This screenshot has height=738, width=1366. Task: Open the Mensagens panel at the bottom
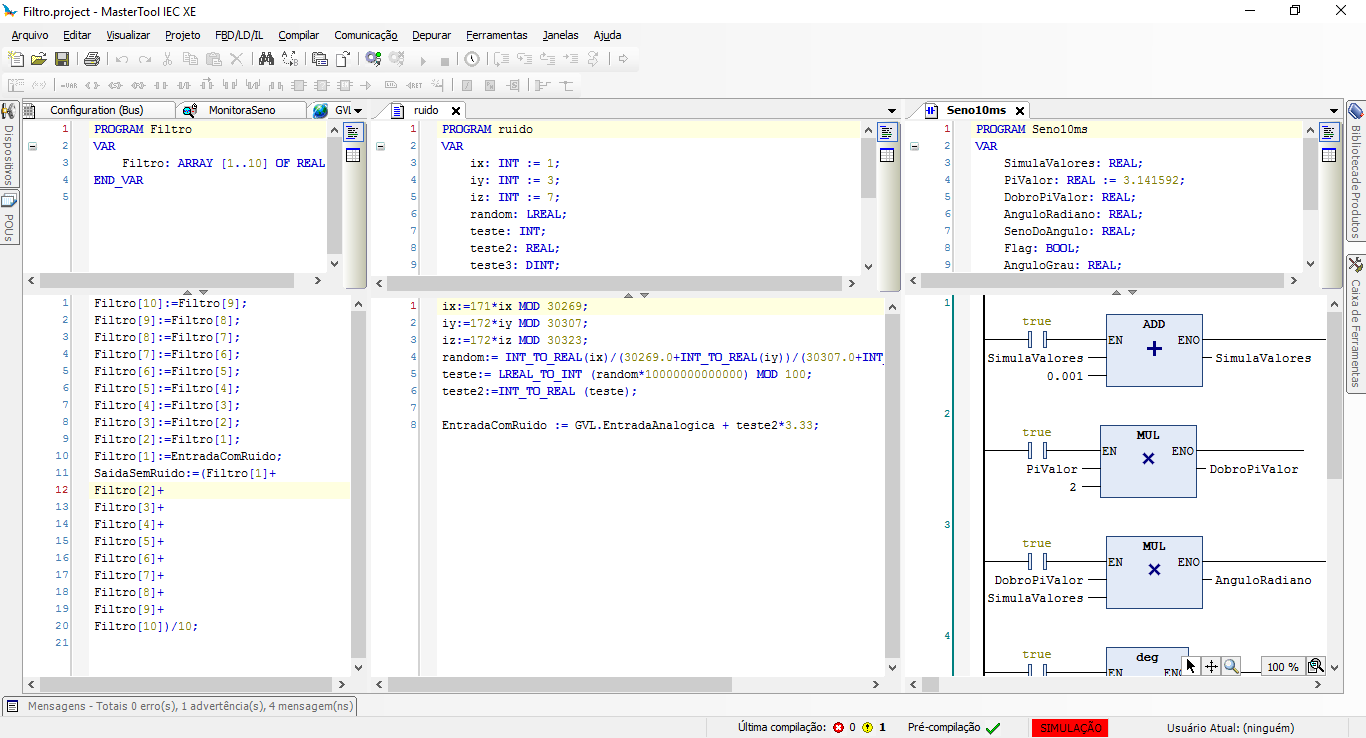pos(180,706)
